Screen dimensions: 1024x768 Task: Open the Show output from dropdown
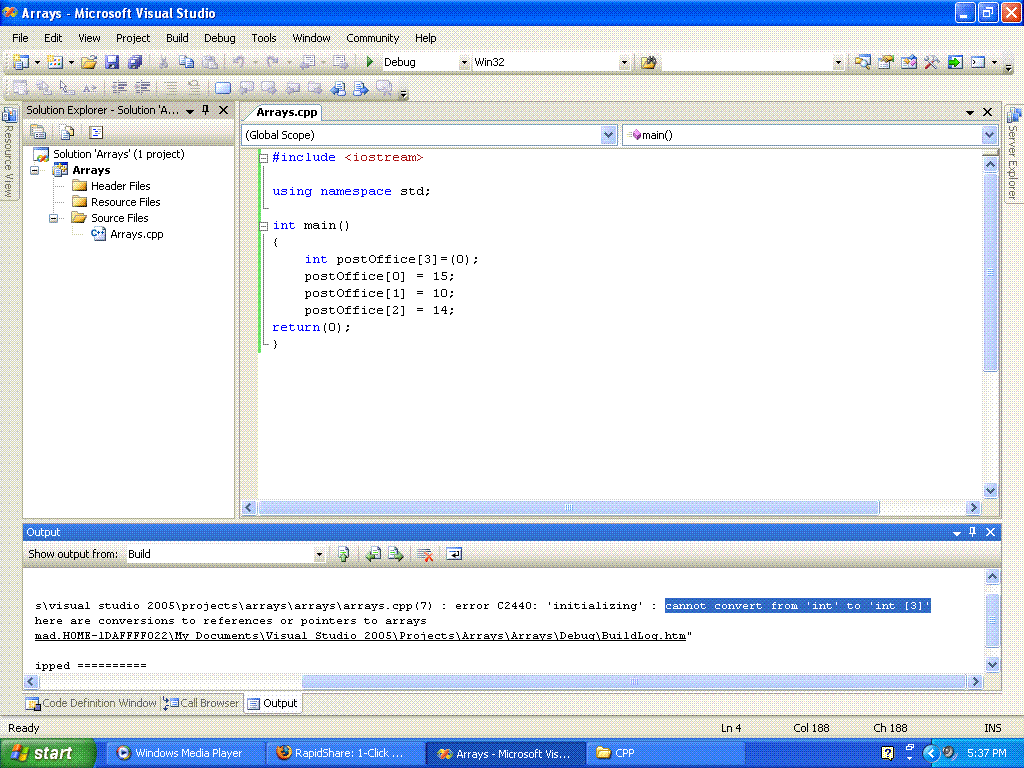coord(318,553)
